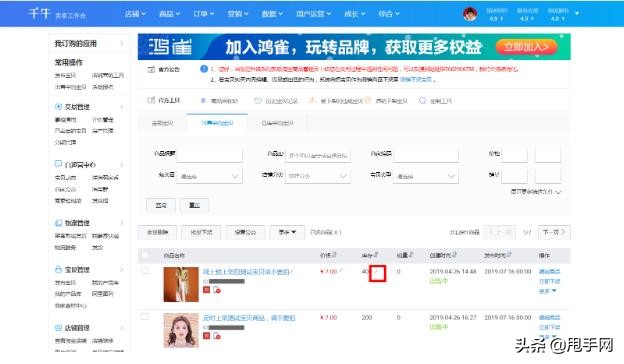Open the 成长 top menu
This screenshot has width=624, height=364.
354,14
